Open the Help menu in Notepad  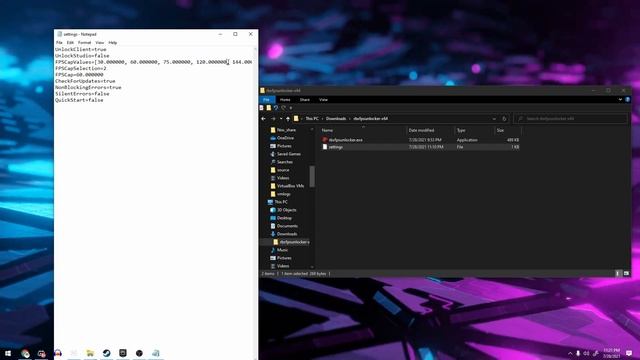[113, 42]
